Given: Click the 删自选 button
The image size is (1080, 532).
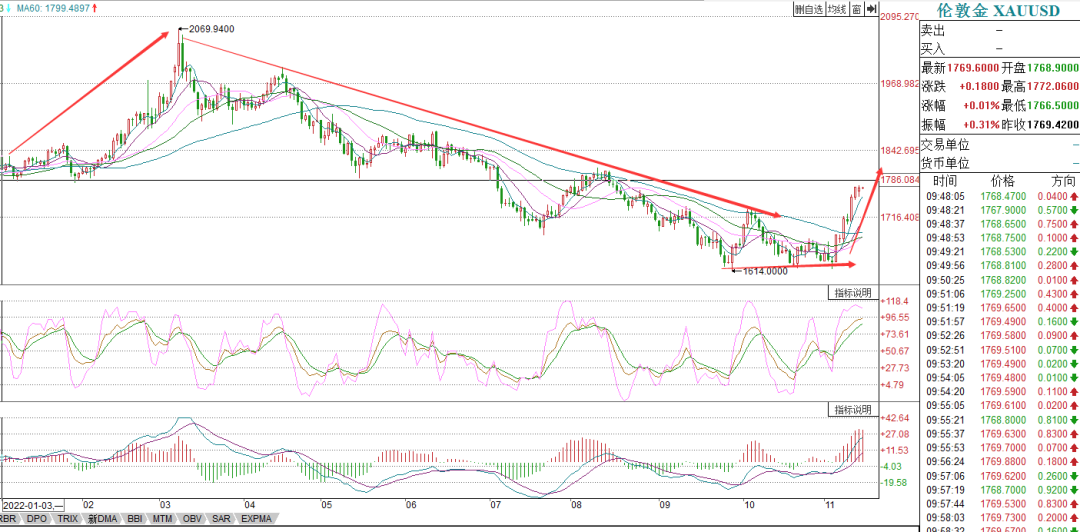Looking at the screenshot, I should 809,9.
